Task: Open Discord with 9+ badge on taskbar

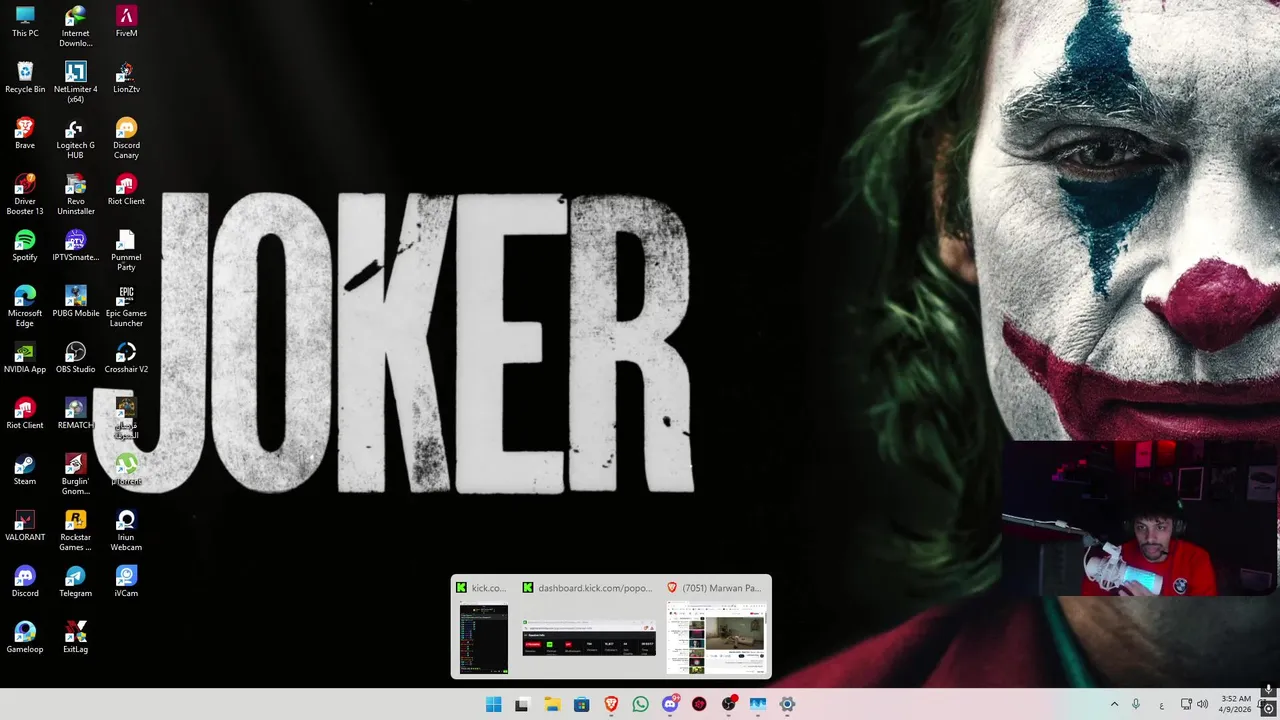Action: pyautogui.click(x=670, y=704)
